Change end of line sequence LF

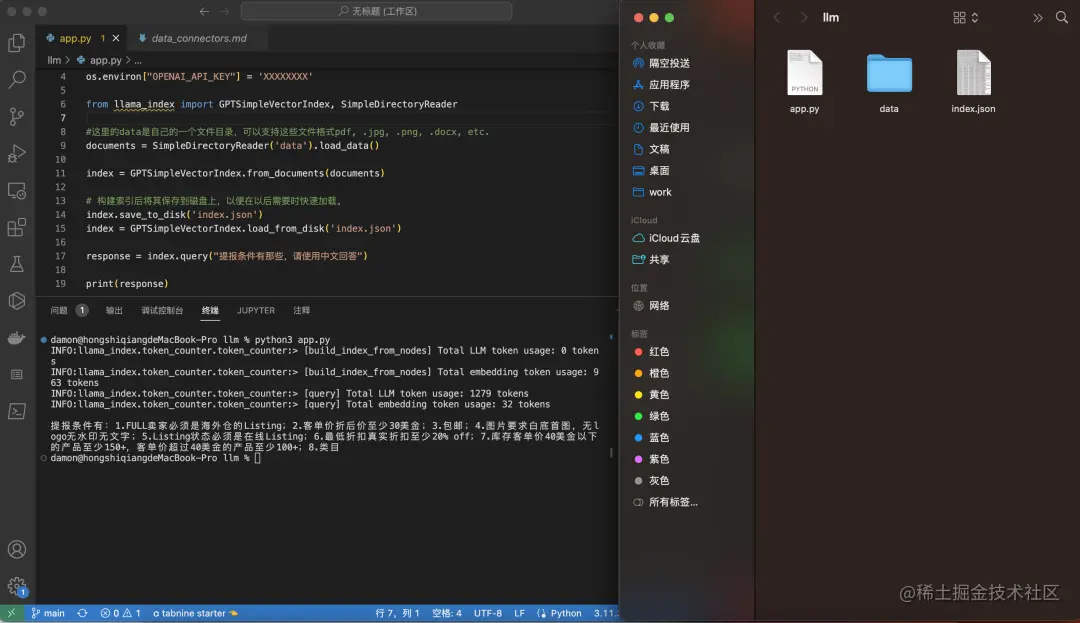(x=519, y=613)
